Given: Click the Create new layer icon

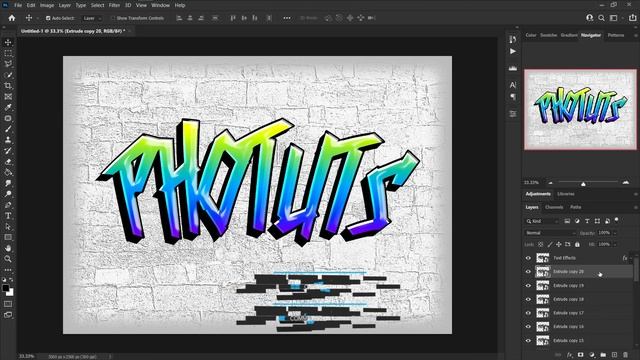Looking at the screenshot, I should (614, 355).
